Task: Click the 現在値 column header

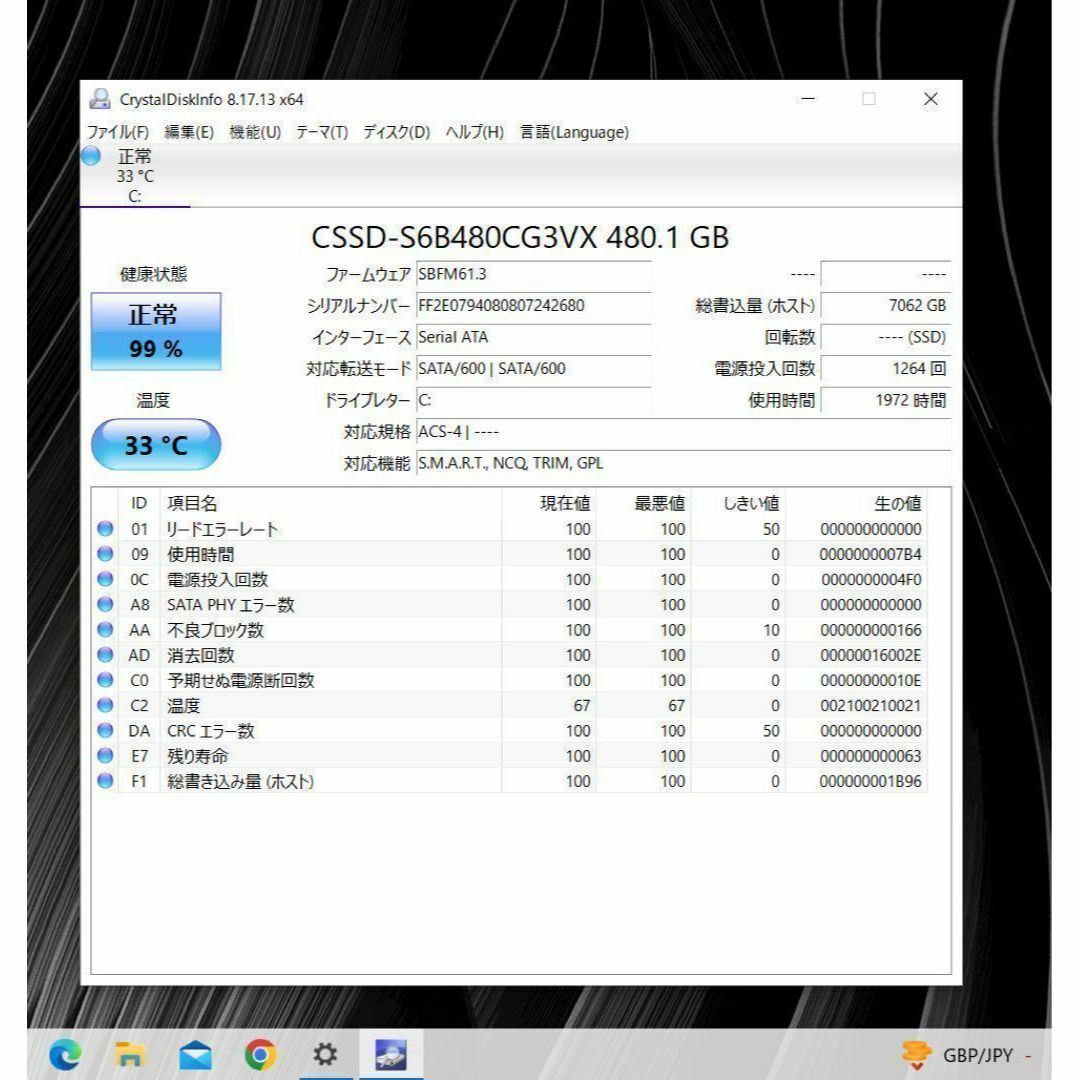Action: click(549, 503)
